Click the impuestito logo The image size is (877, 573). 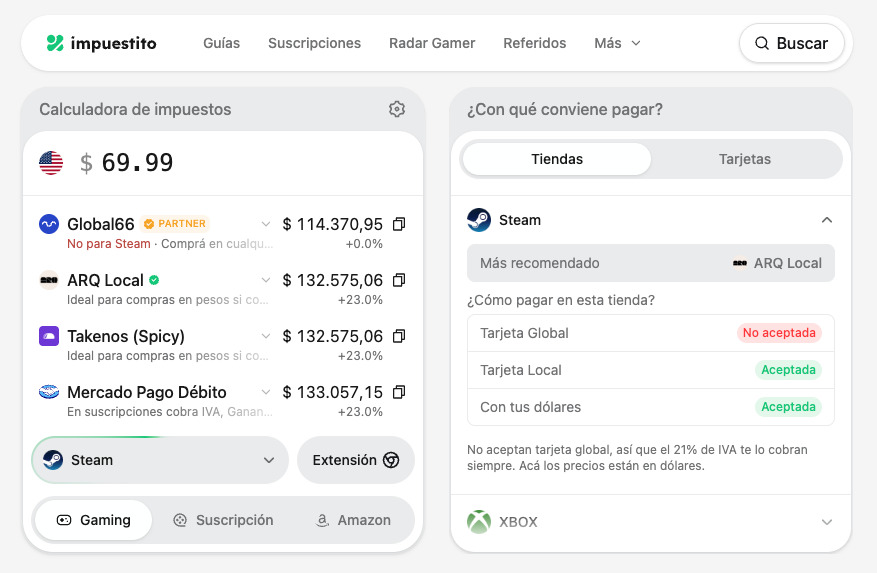pyautogui.click(x=101, y=43)
